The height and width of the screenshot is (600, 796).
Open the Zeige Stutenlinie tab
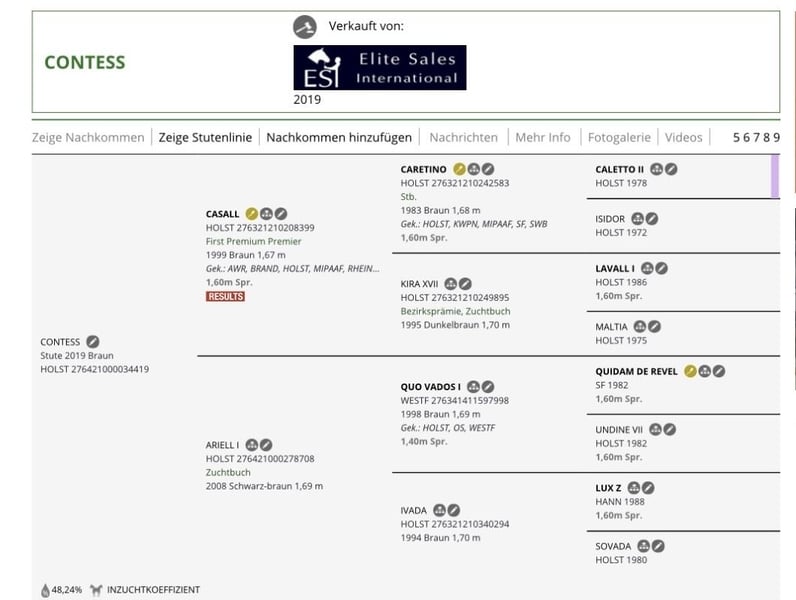coord(205,137)
